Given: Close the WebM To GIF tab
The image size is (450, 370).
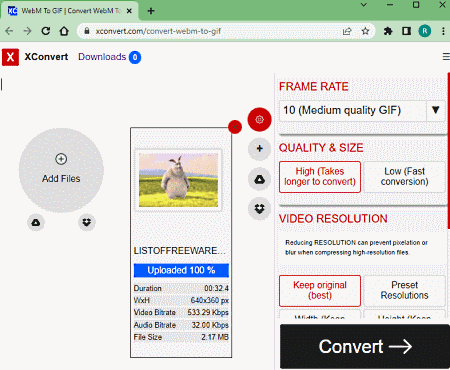Looking at the screenshot, I should click(129, 11).
